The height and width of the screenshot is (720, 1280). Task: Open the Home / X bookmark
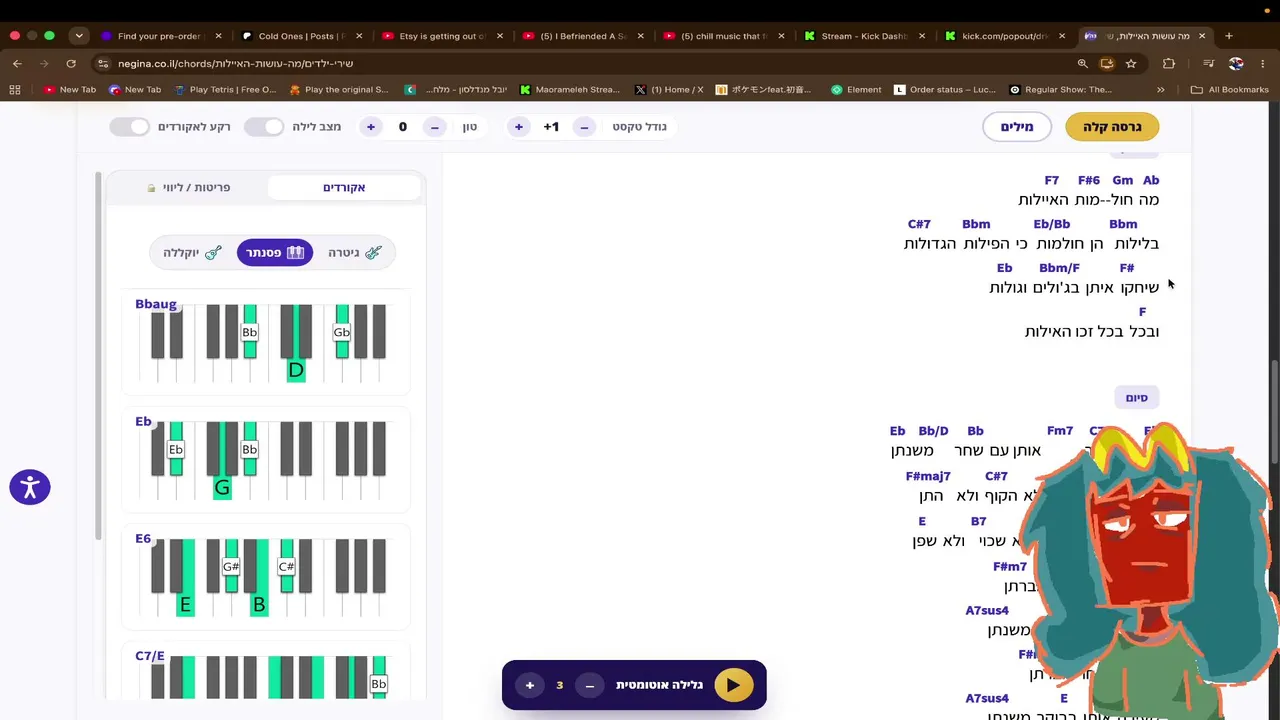click(669, 89)
